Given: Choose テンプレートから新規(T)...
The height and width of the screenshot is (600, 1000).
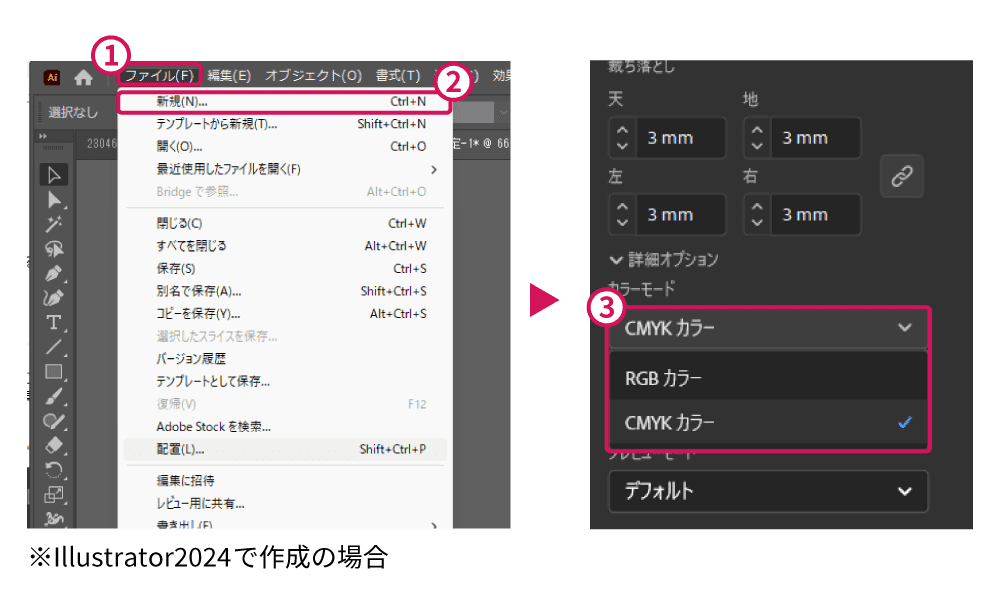Looking at the screenshot, I should pos(285,124).
